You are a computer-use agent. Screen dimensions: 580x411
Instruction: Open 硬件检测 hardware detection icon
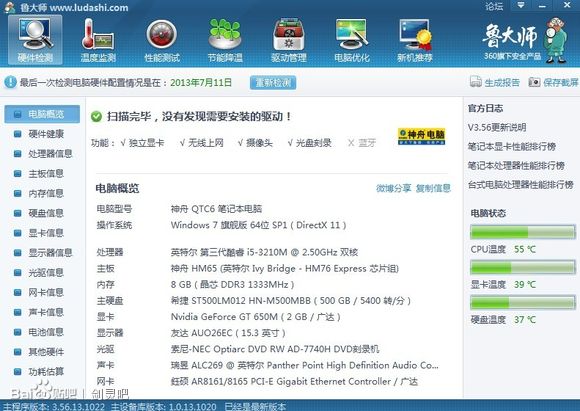(35, 40)
